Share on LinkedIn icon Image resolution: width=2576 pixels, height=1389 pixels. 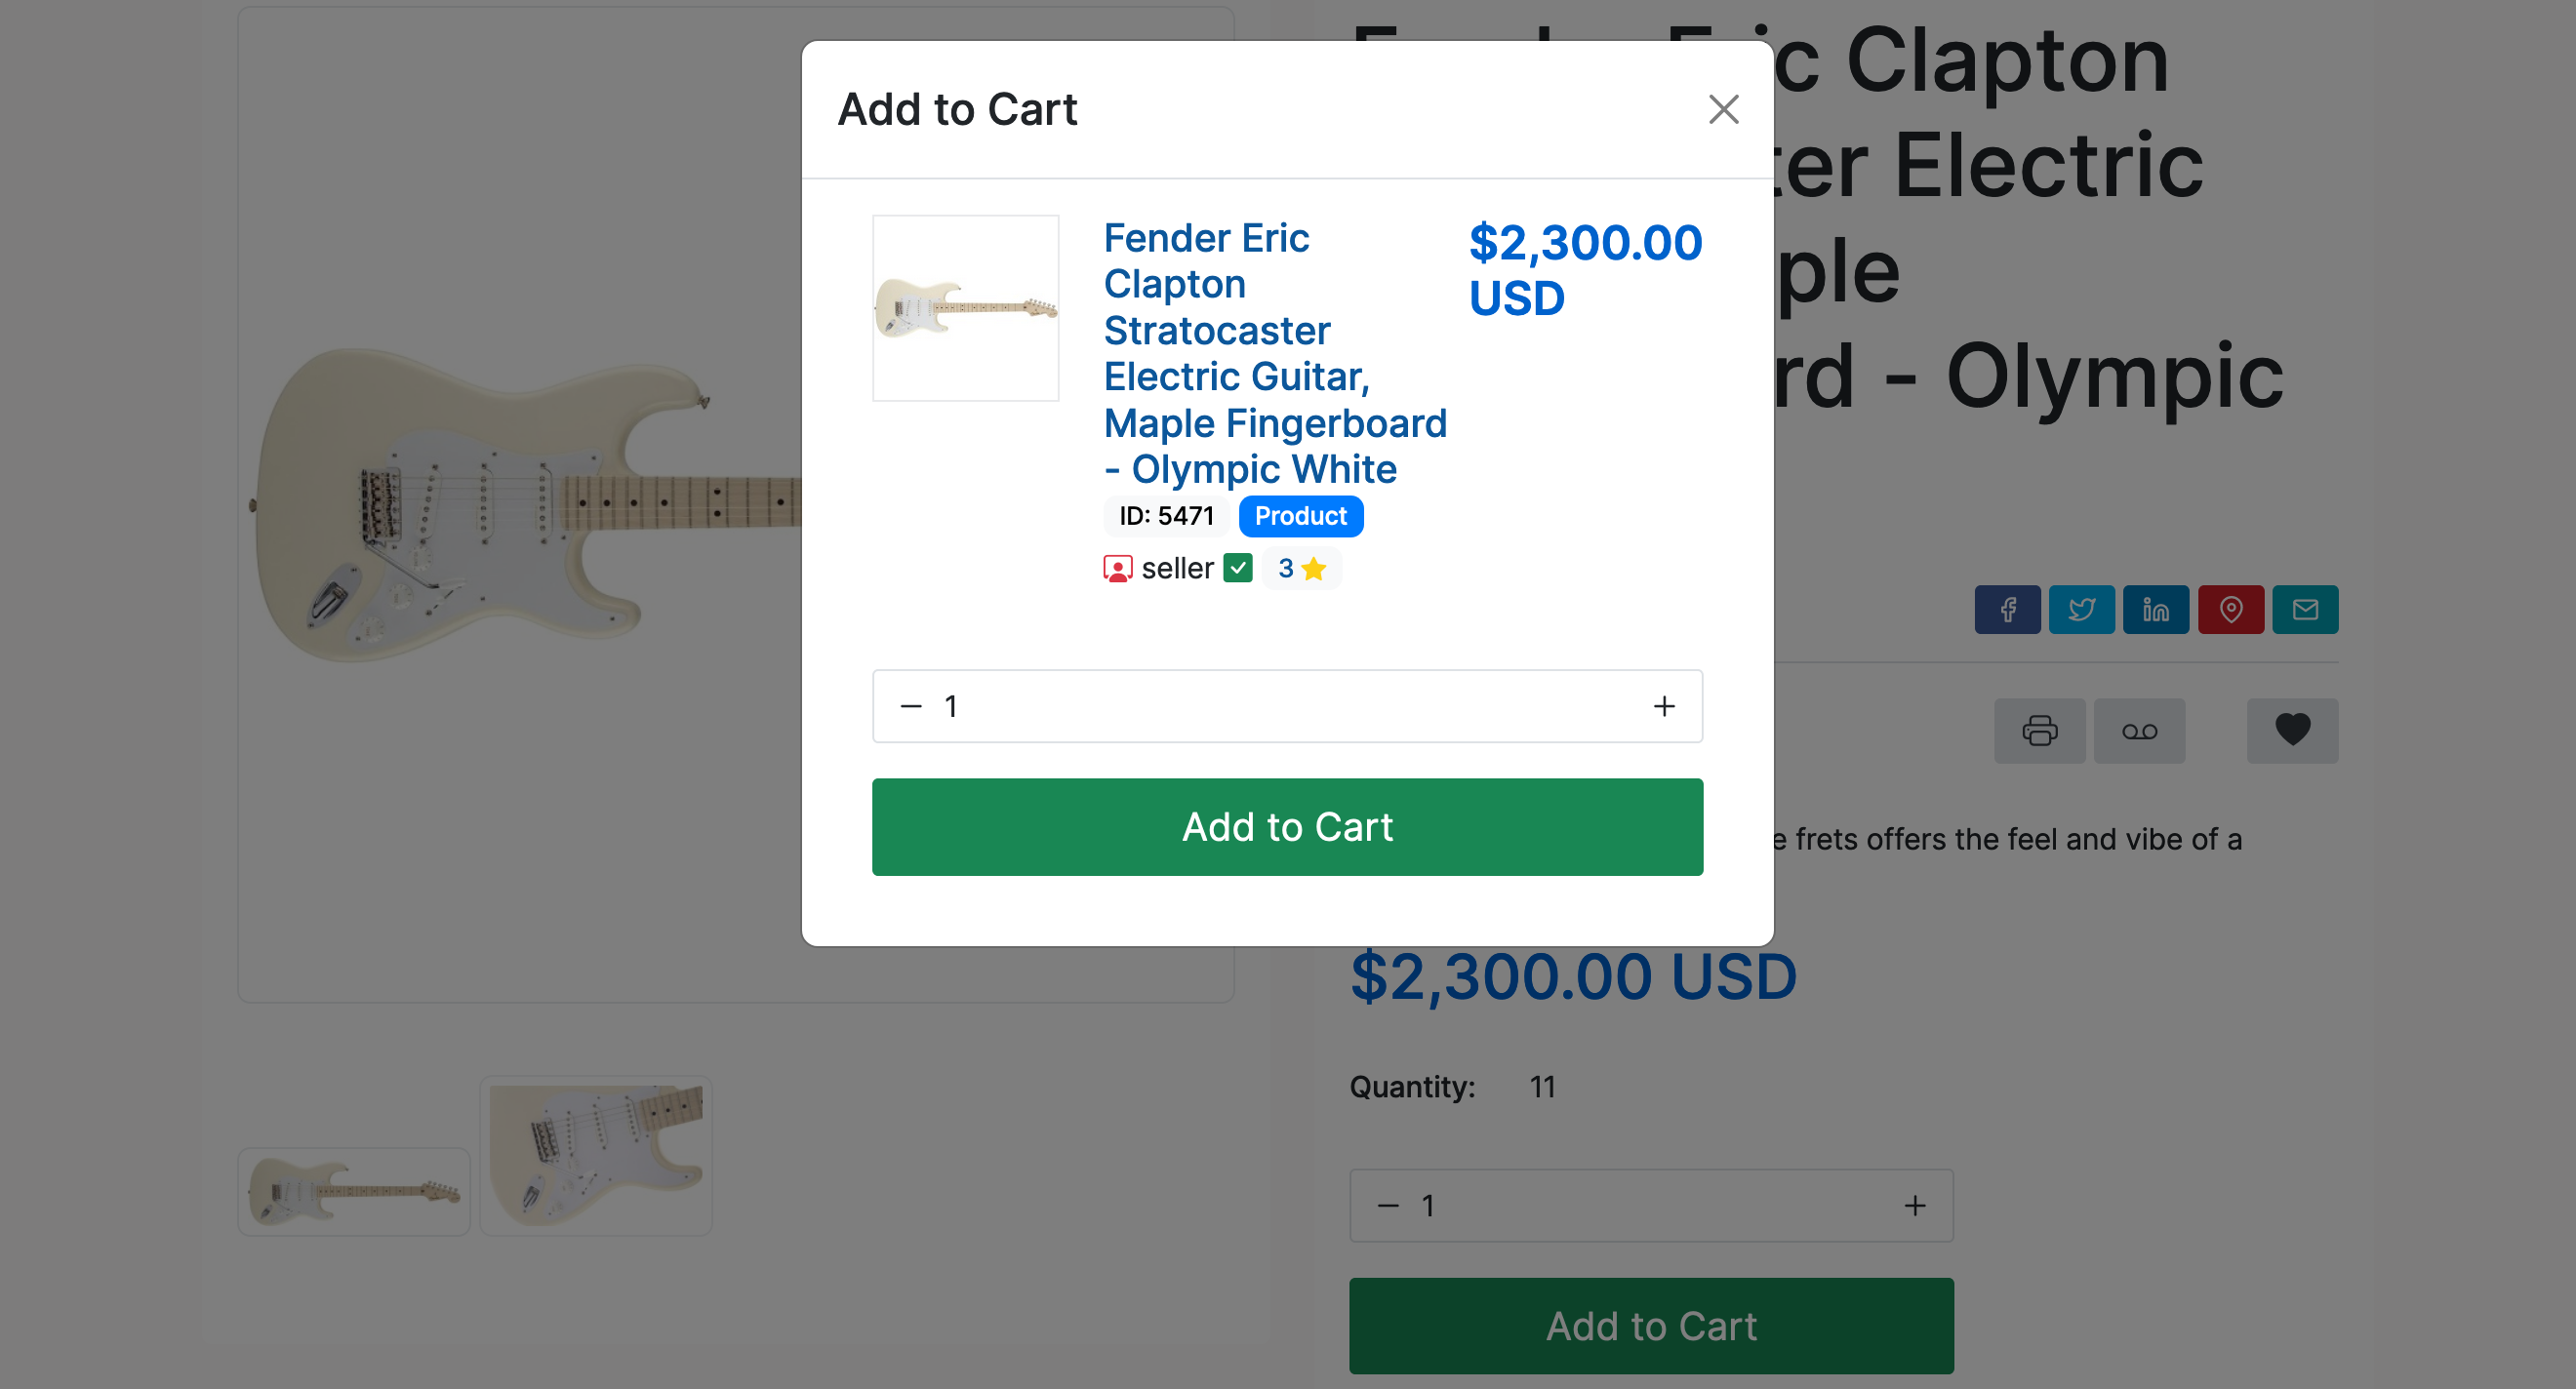[x=2156, y=609]
